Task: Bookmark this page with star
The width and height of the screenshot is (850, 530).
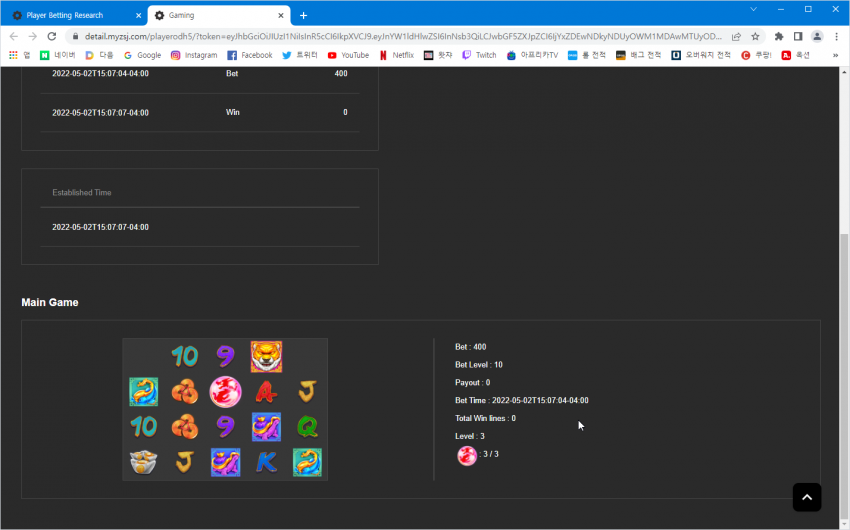Action: click(755, 36)
